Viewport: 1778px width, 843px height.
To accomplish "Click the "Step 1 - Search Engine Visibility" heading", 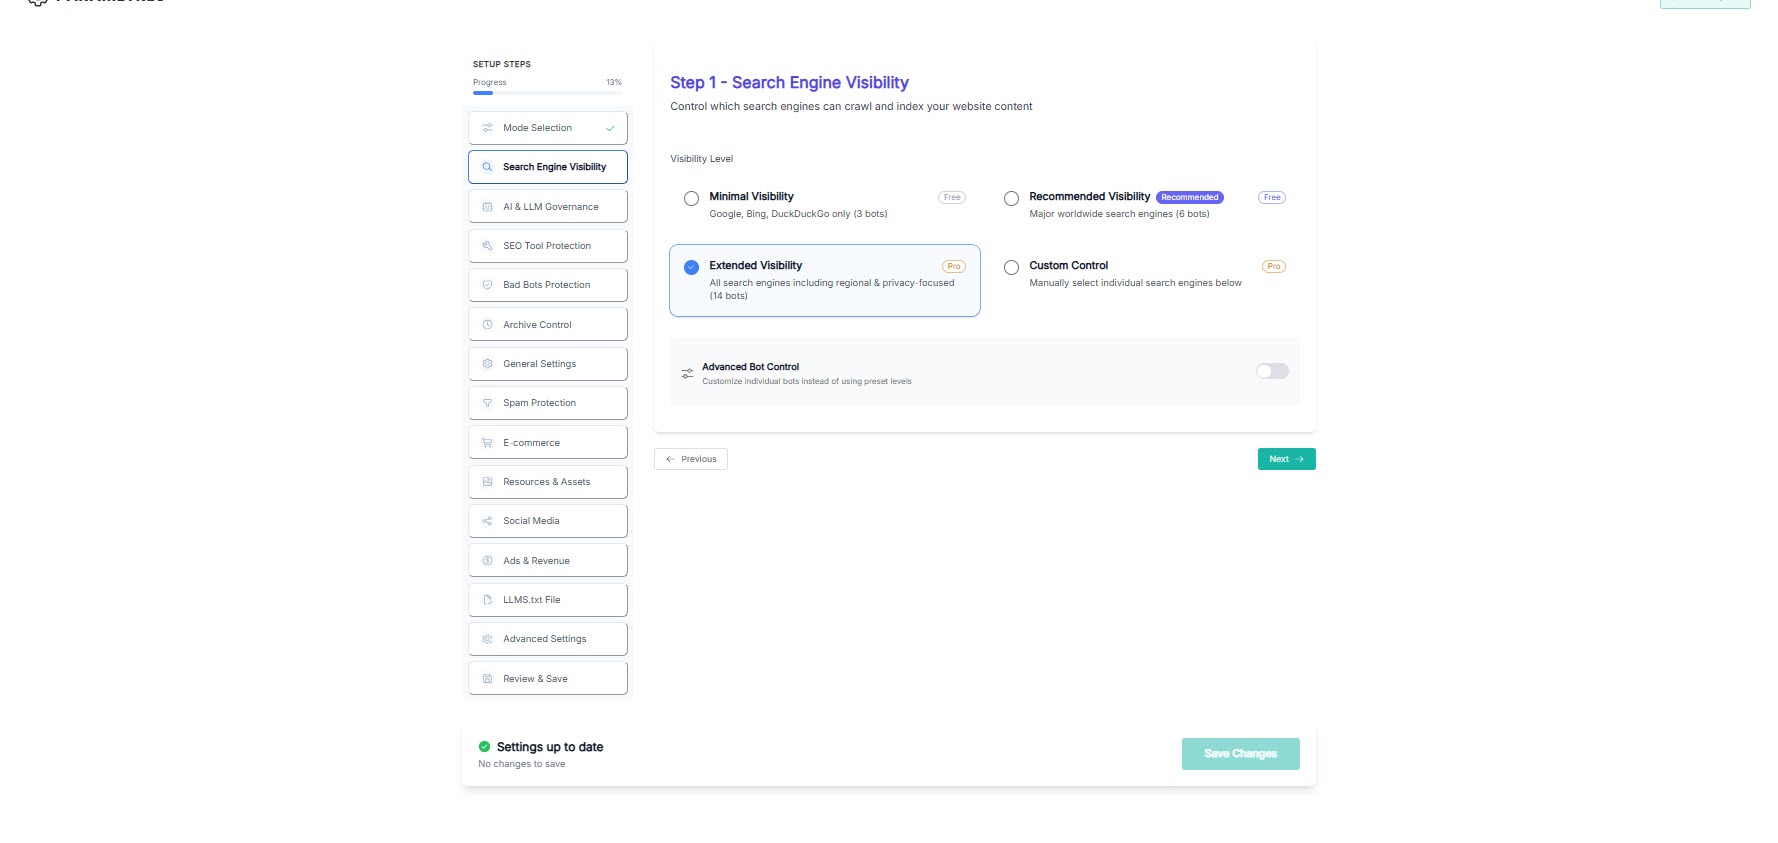I will pos(789,83).
